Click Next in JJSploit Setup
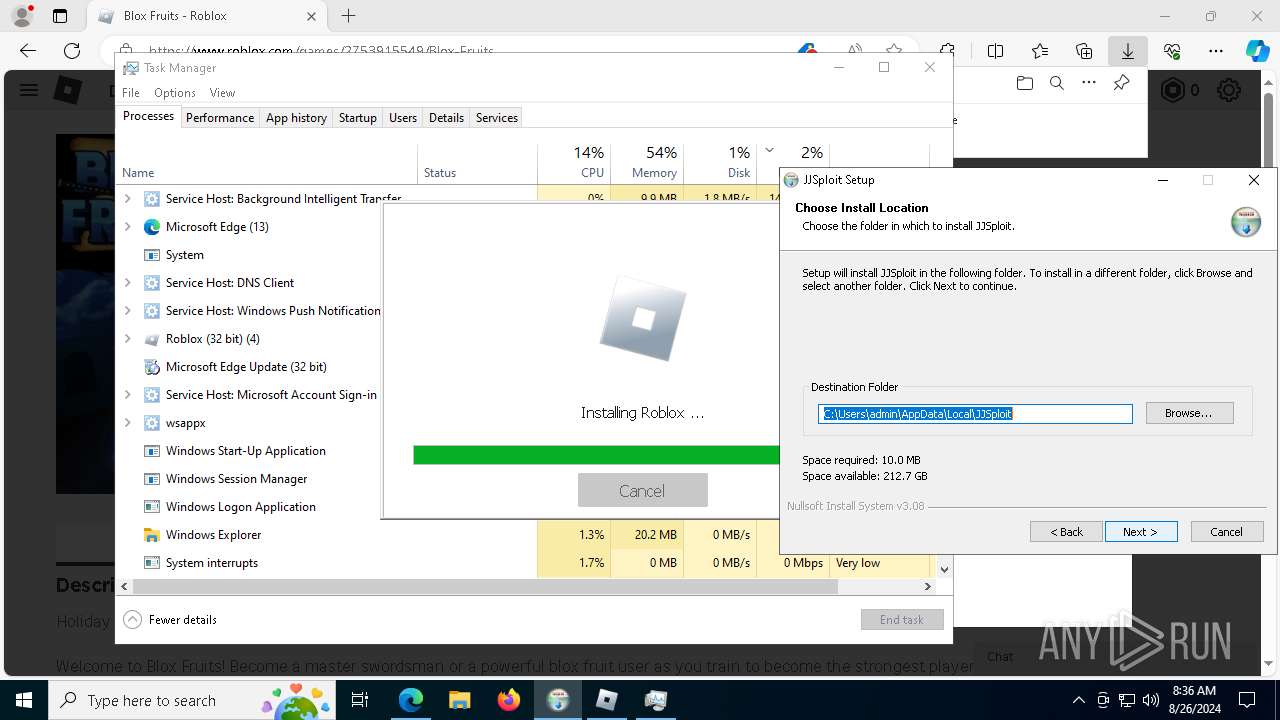 coord(1141,532)
